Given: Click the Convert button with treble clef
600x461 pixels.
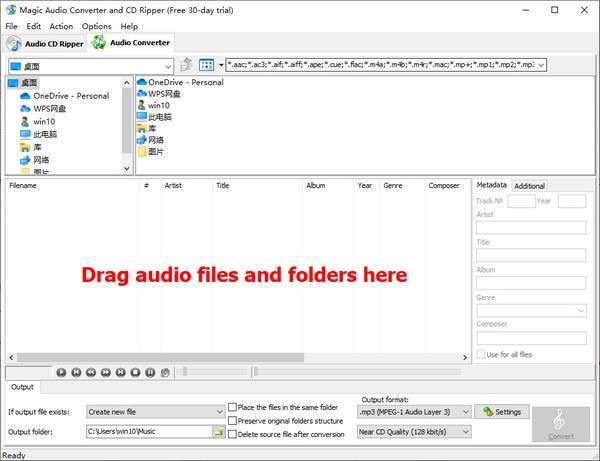Looking at the screenshot, I should click(x=560, y=424).
